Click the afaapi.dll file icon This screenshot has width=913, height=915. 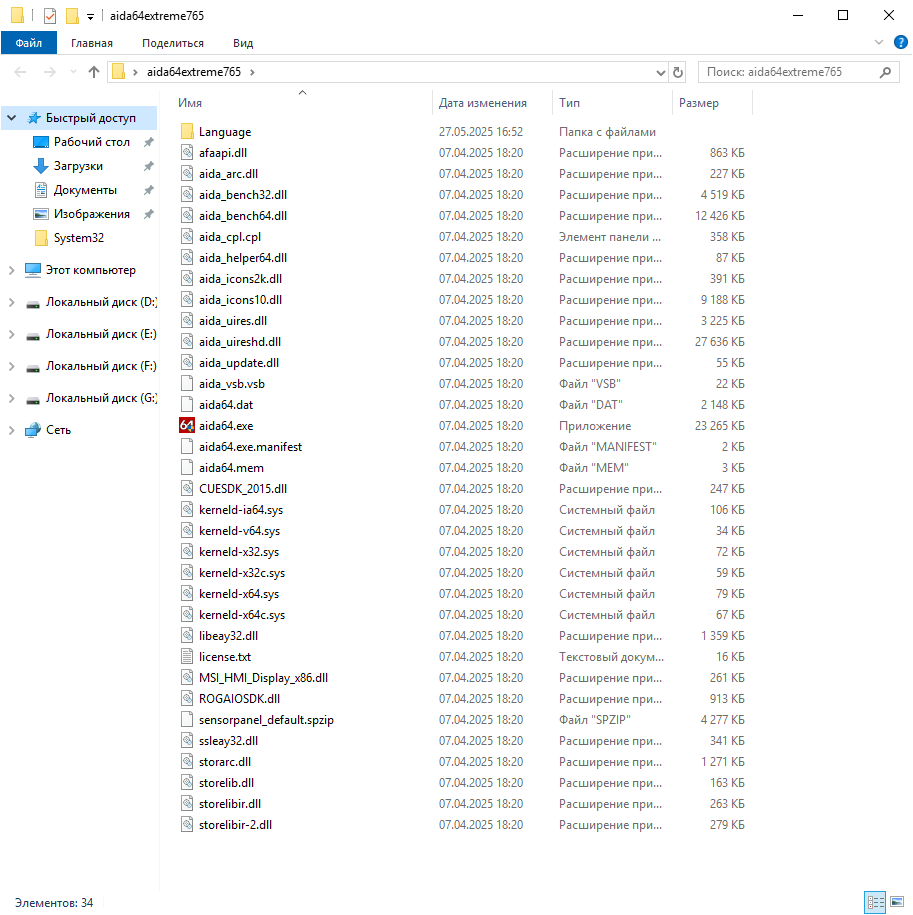187,153
